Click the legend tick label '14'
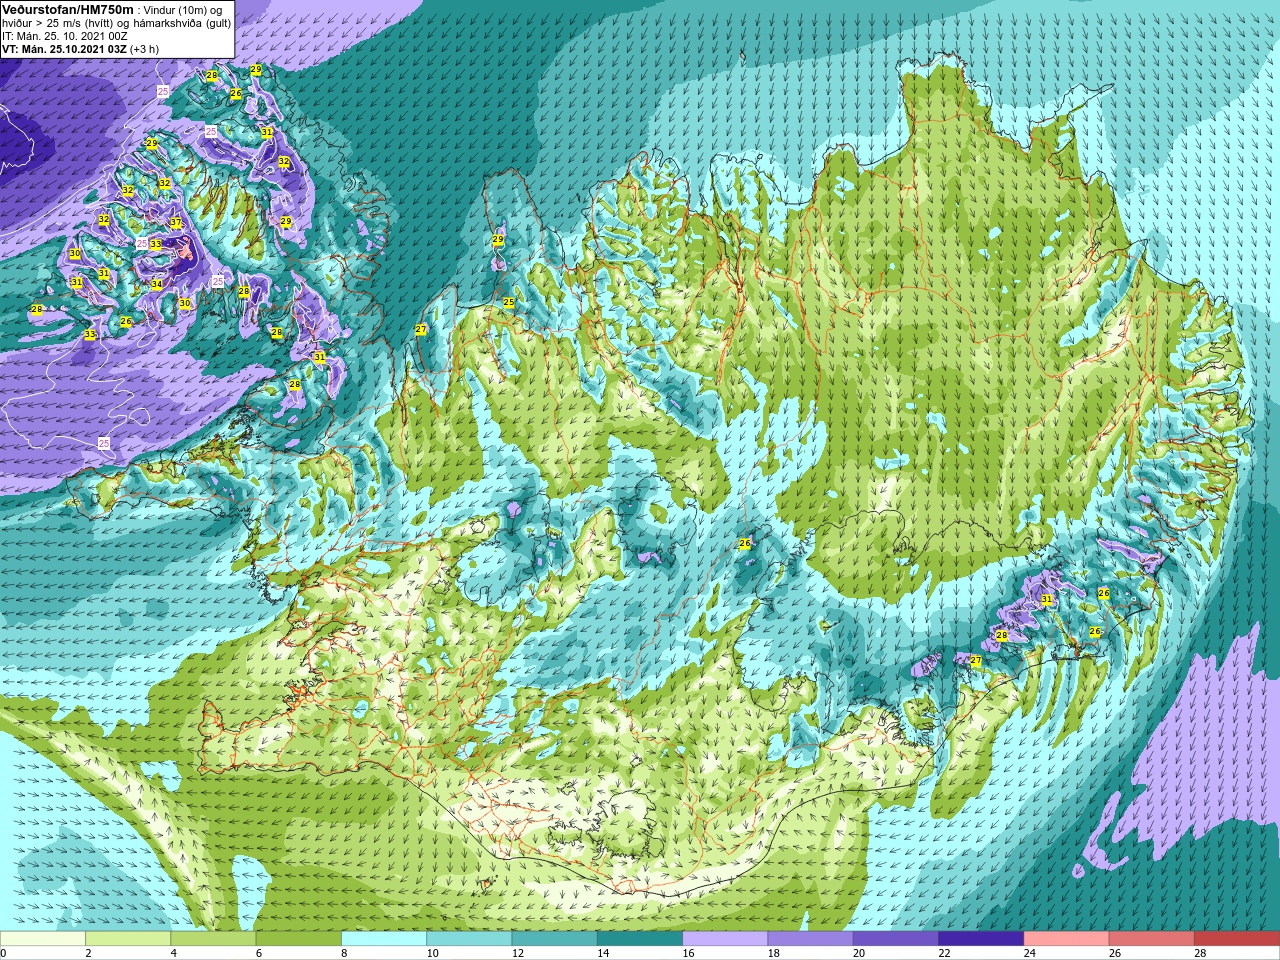The image size is (1280, 960). [603, 953]
